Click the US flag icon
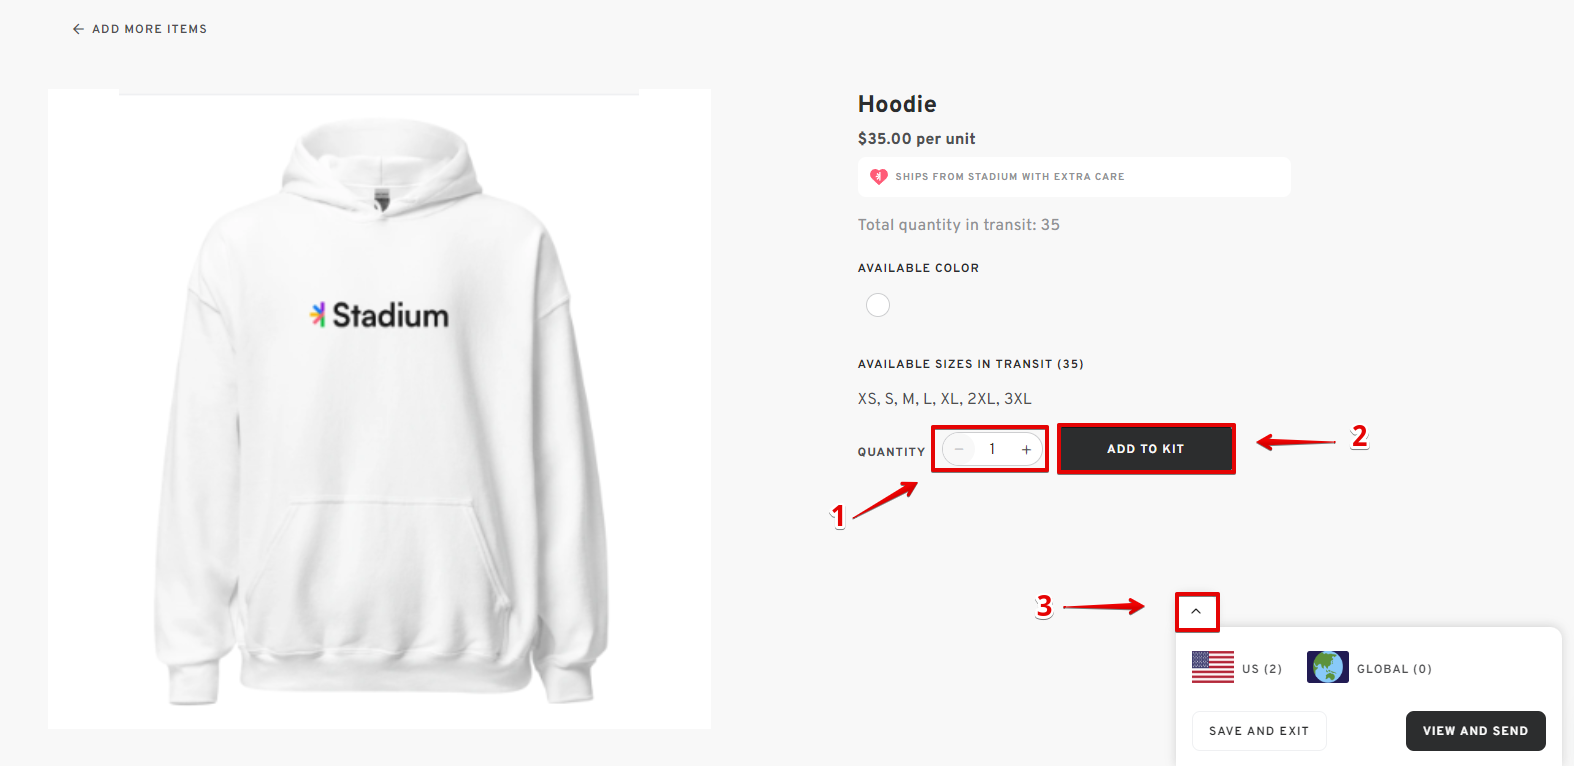Screen dimensions: 1574x766 click(x=1212, y=667)
